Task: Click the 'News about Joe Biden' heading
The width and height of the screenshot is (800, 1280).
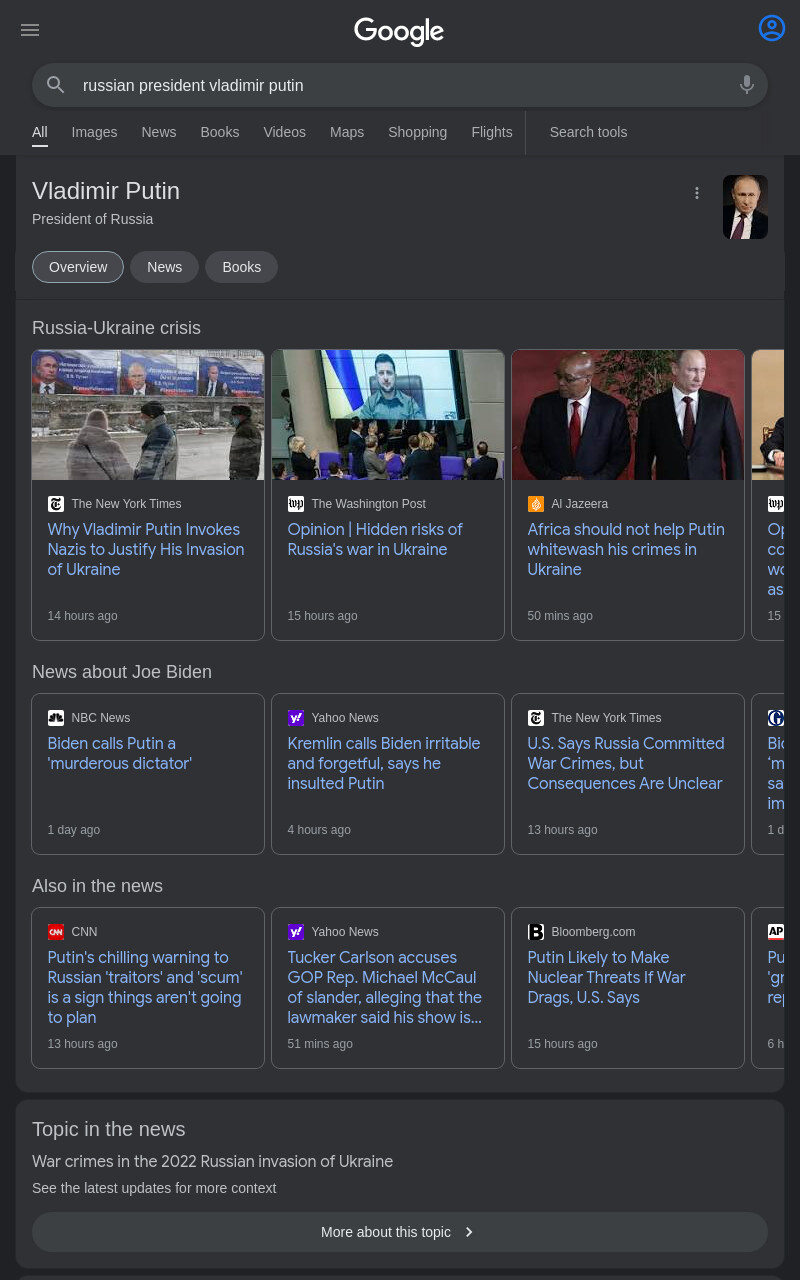Action: (122, 672)
